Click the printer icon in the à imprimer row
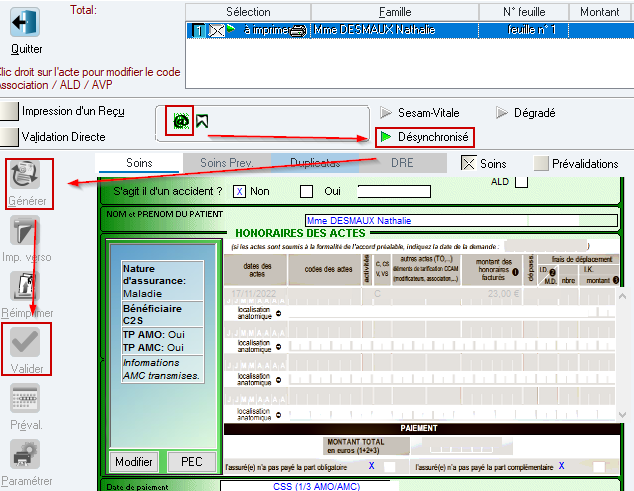Screen dimensions: 634x491 pyautogui.click(x=298, y=31)
